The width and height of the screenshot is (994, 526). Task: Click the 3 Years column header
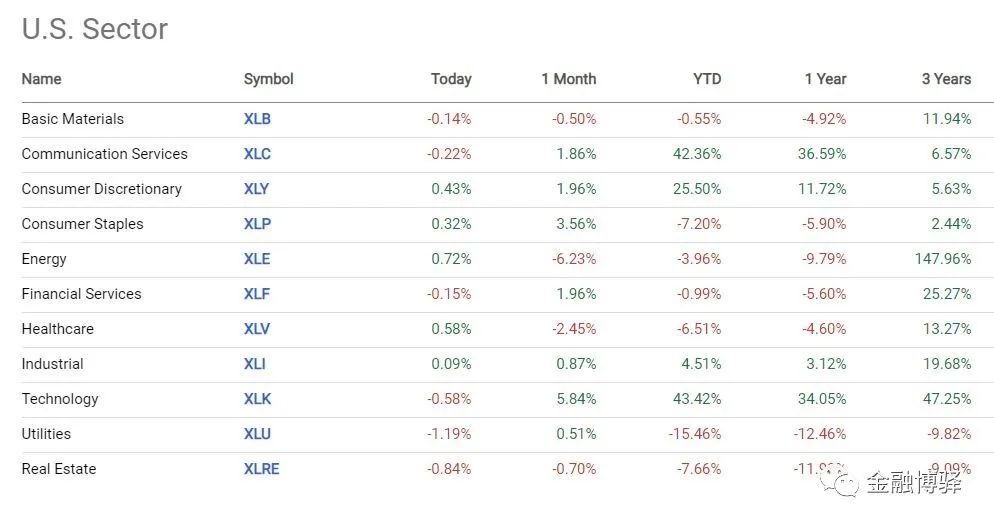coord(946,79)
